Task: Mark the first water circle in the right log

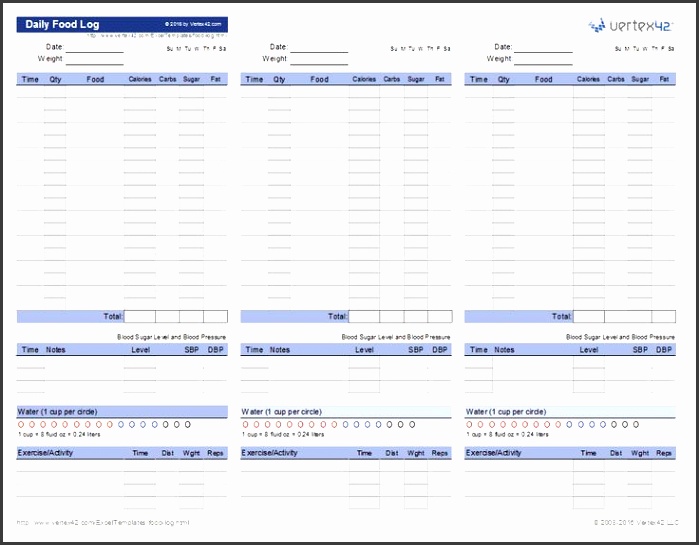Action: pos(469,424)
